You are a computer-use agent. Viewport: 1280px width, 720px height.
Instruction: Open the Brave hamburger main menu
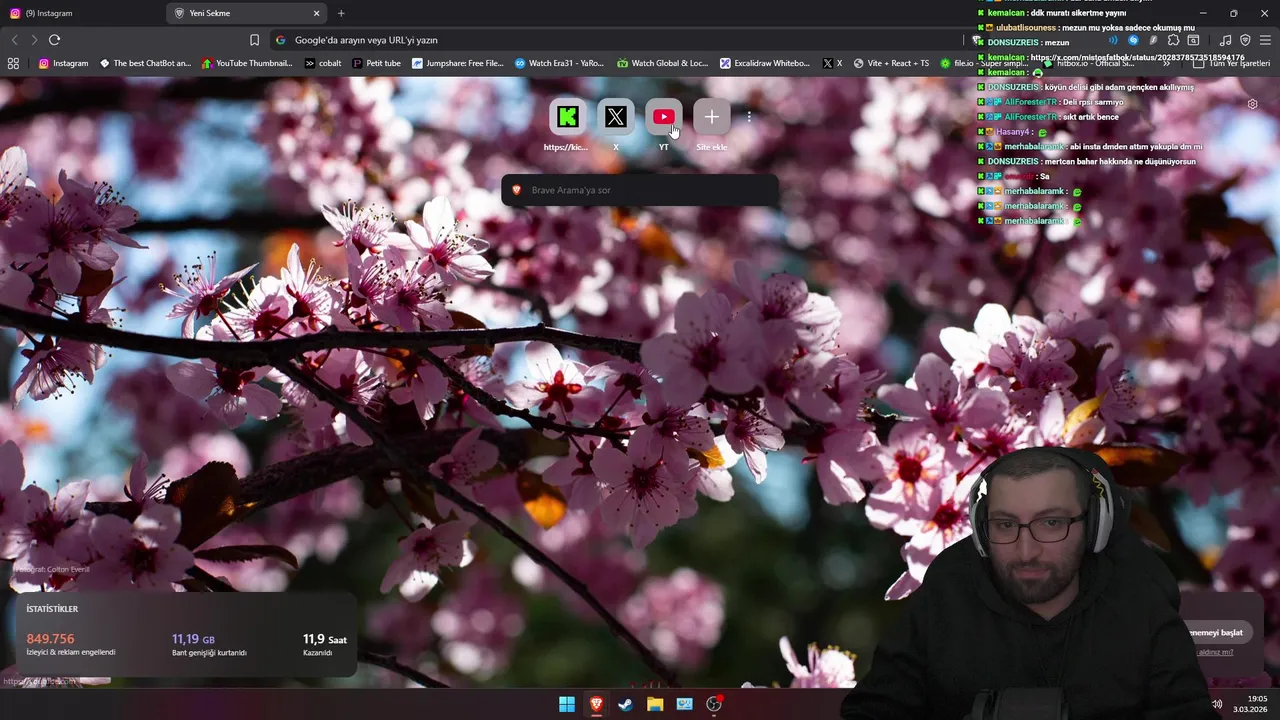pyautogui.click(x=1265, y=40)
